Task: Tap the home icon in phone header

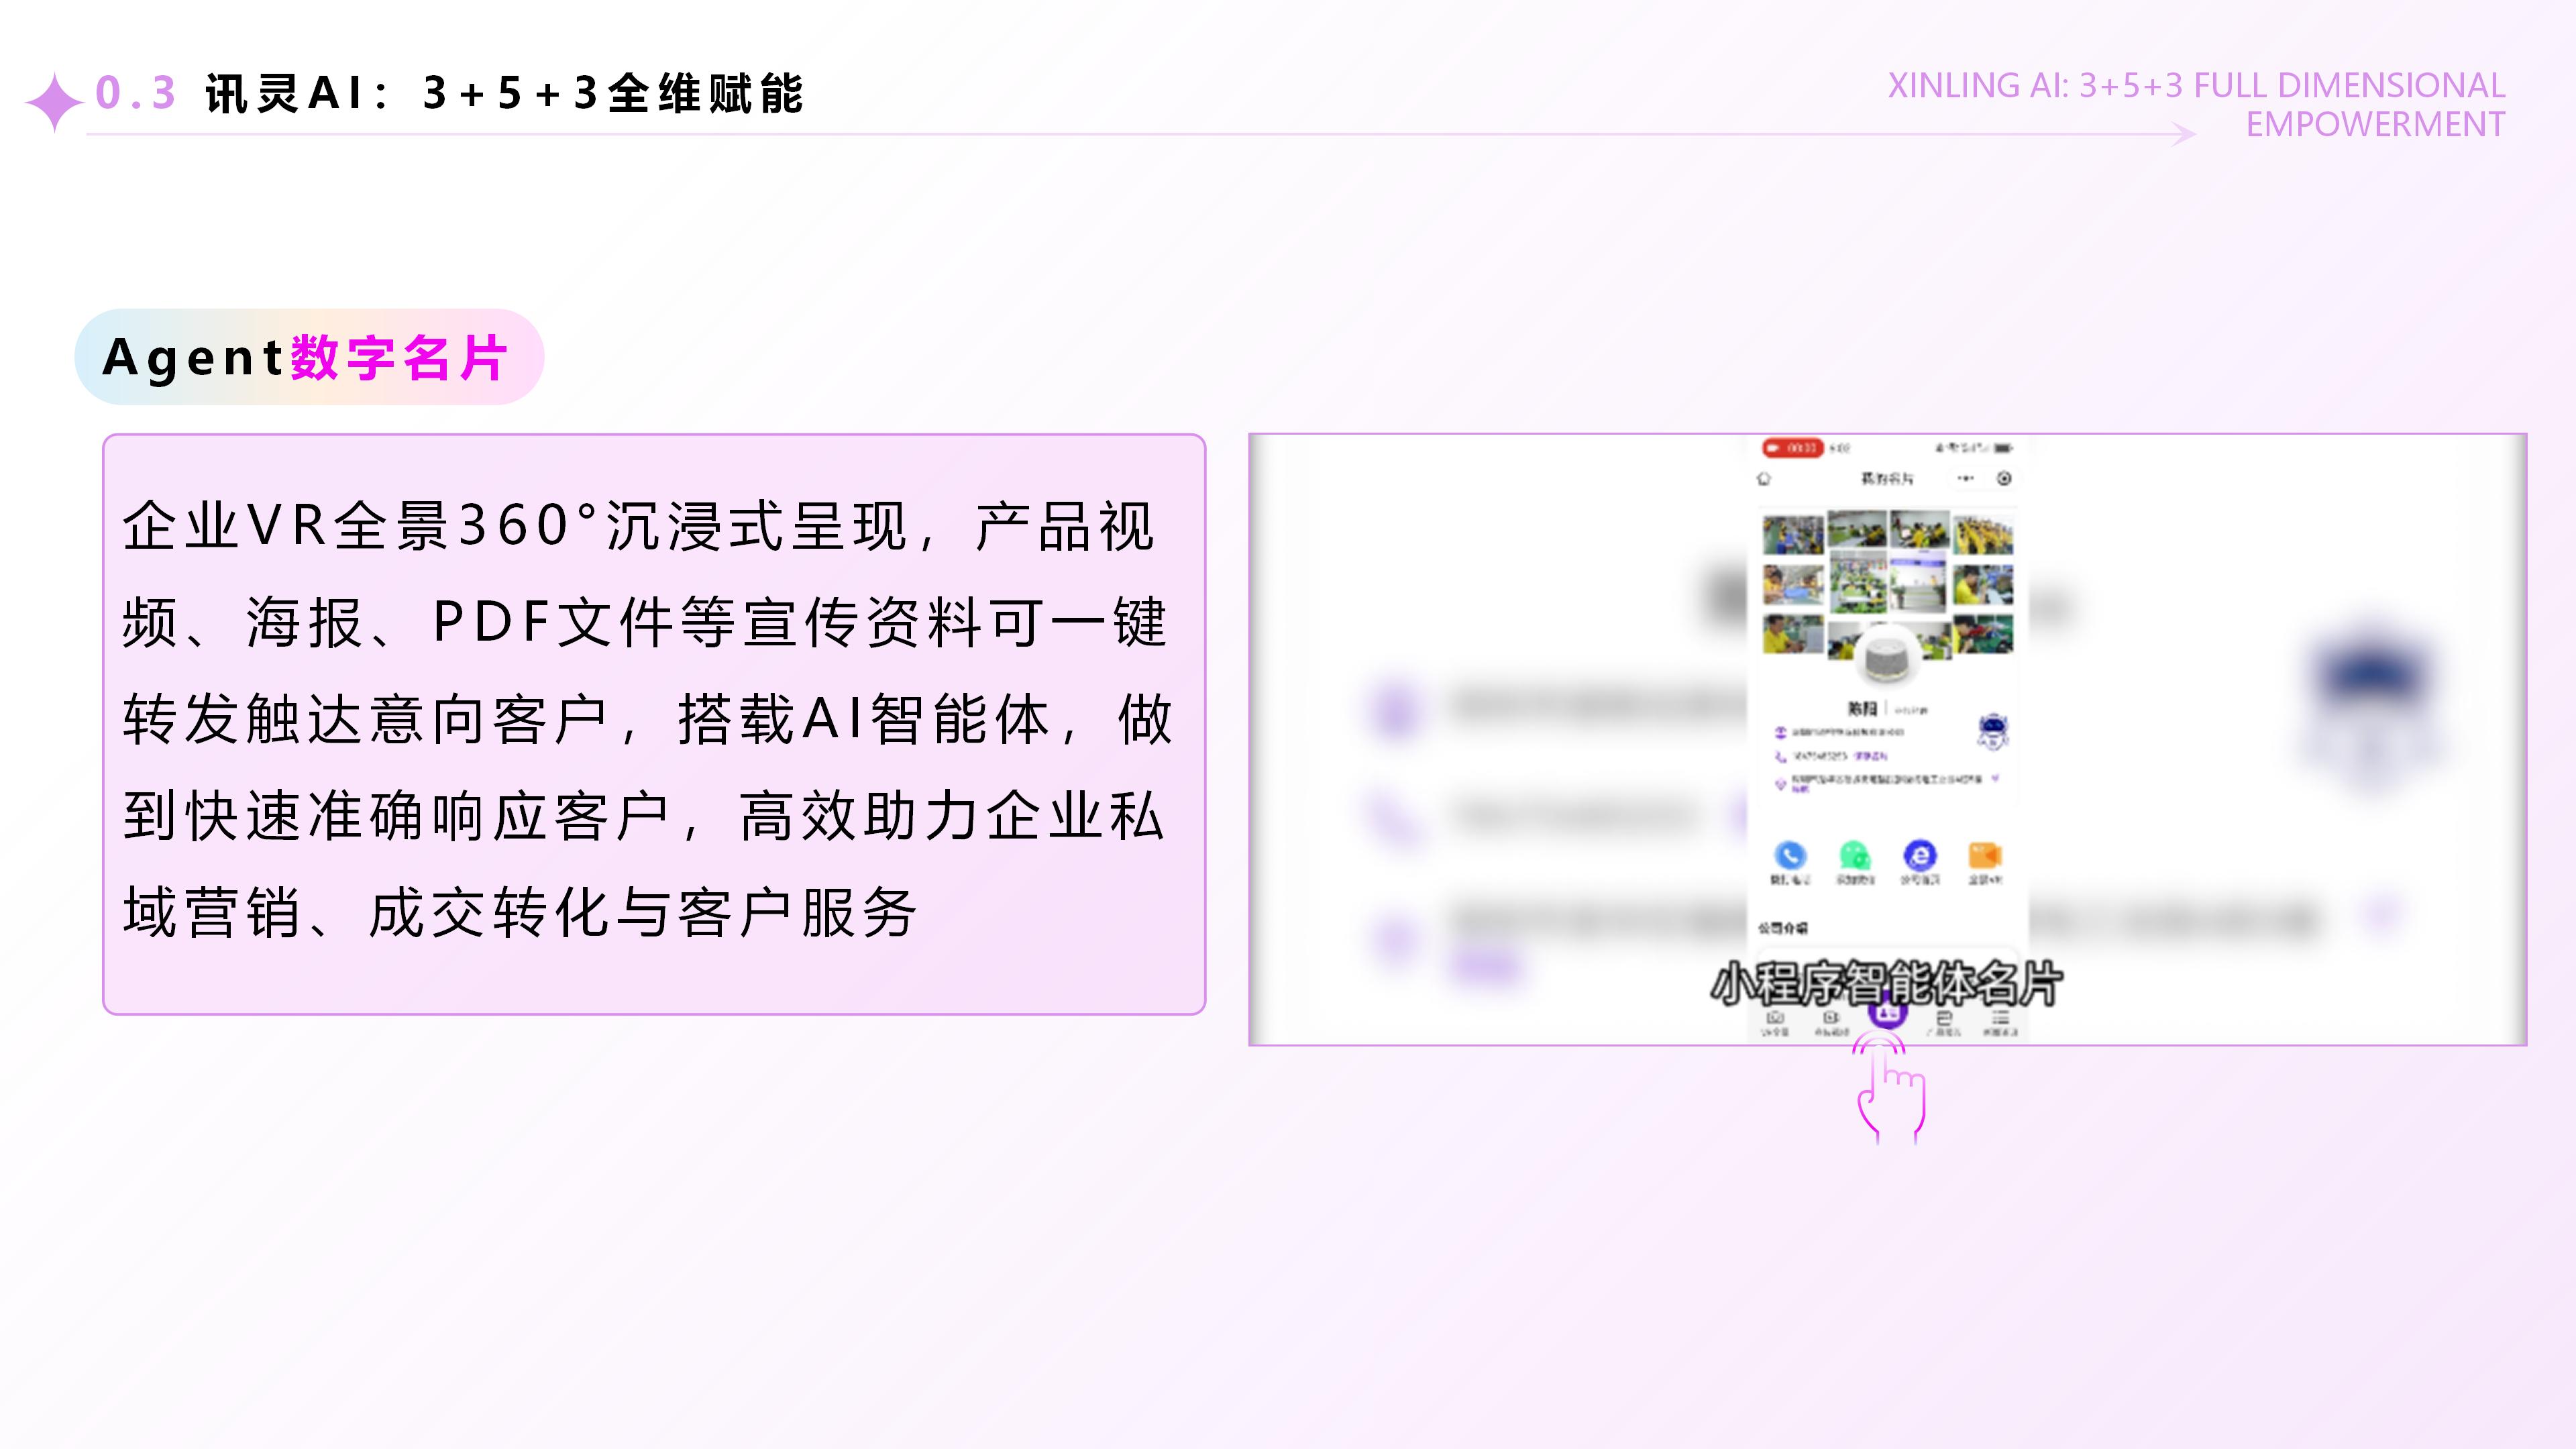Action: (x=1764, y=479)
